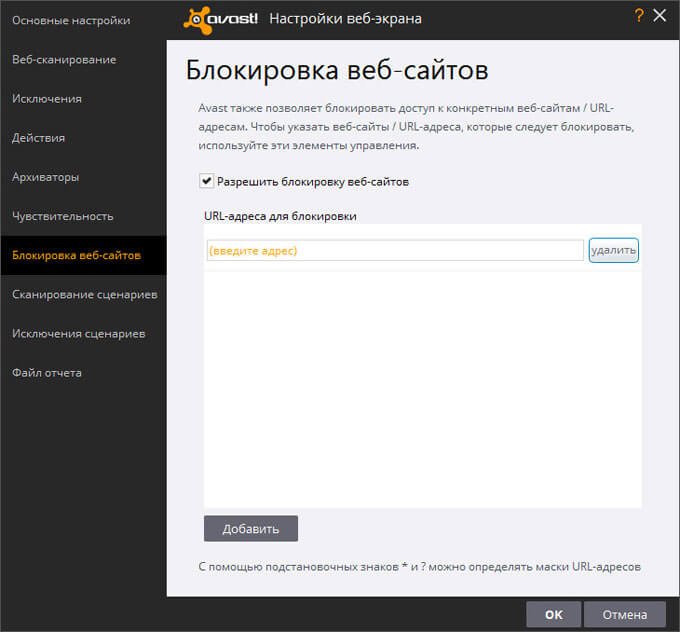The image size is (680, 632).
Task: Open Основные настройки section
Action: pyautogui.click(x=71, y=20)
